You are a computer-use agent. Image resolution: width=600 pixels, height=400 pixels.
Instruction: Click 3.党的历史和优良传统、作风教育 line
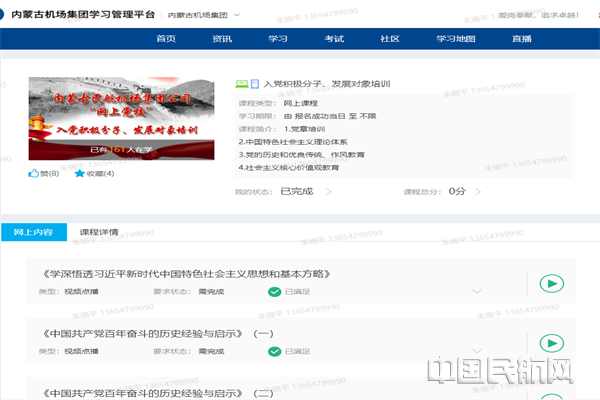point(301,155)
